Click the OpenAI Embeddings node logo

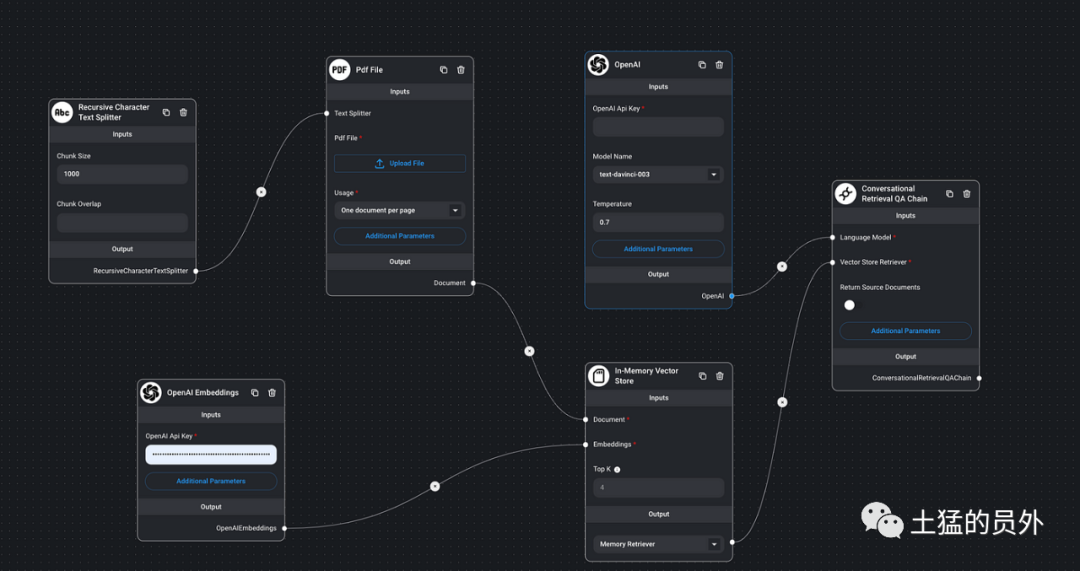[x=150, y=393]
